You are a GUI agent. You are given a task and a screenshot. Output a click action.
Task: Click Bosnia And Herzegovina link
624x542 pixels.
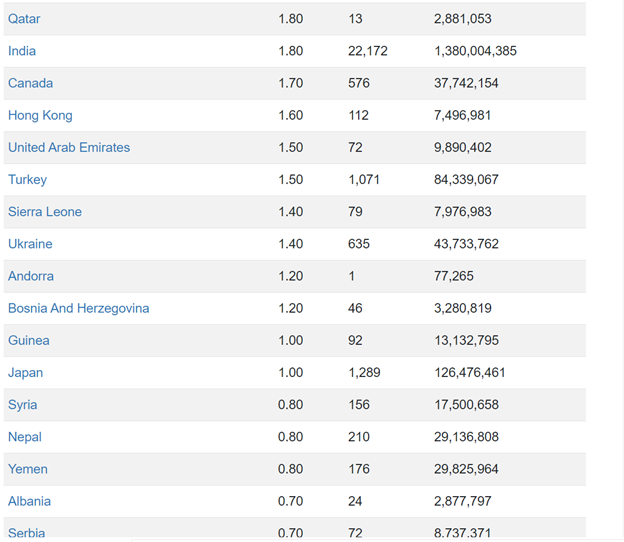tap(78, 308)
